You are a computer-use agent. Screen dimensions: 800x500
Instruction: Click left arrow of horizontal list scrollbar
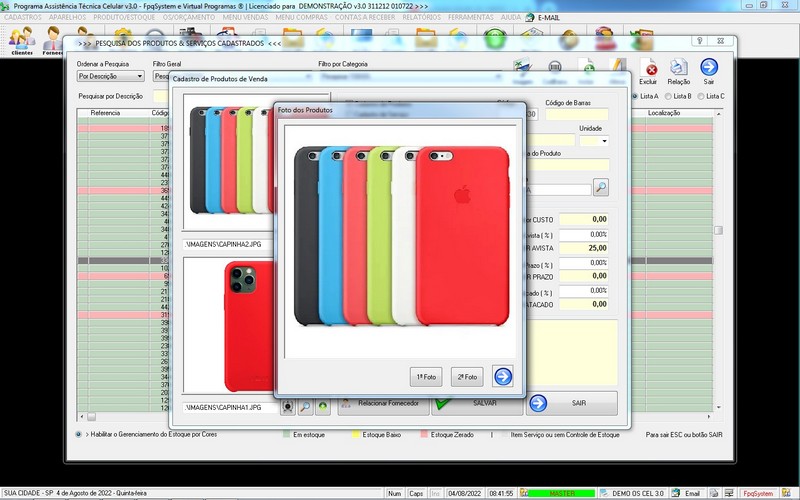tap(82, 416)
